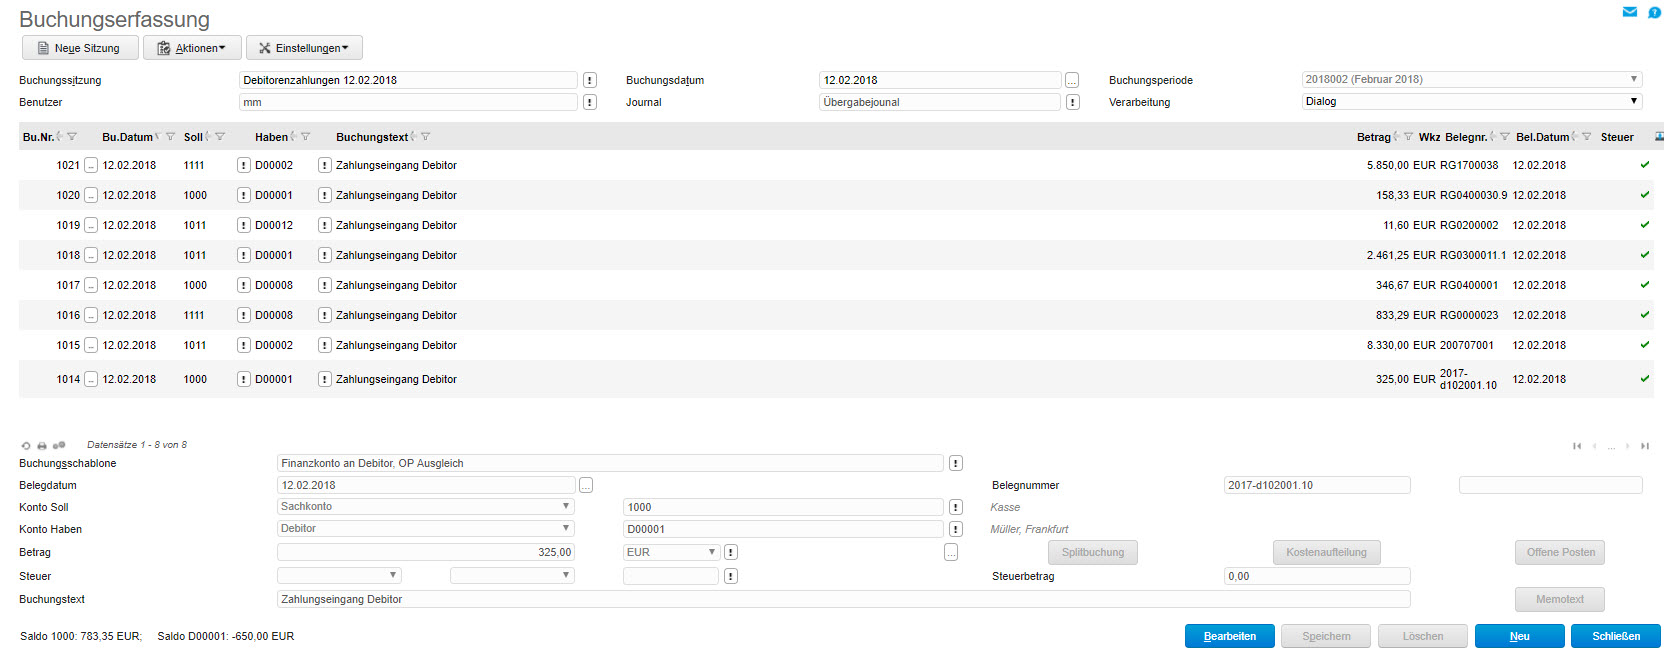Image resolution: width=1674 pixels, height=652 pixels.
Task: Sort by Bu.Nr. column header
Action: click(x=38, y=137)
